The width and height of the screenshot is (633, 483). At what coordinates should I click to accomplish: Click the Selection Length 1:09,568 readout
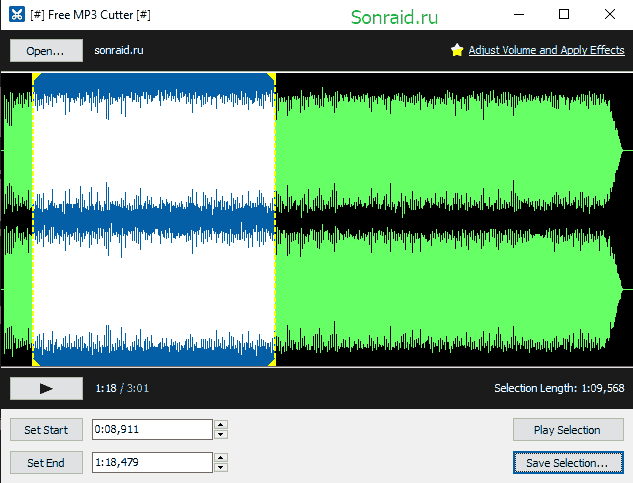pos(559,388)
